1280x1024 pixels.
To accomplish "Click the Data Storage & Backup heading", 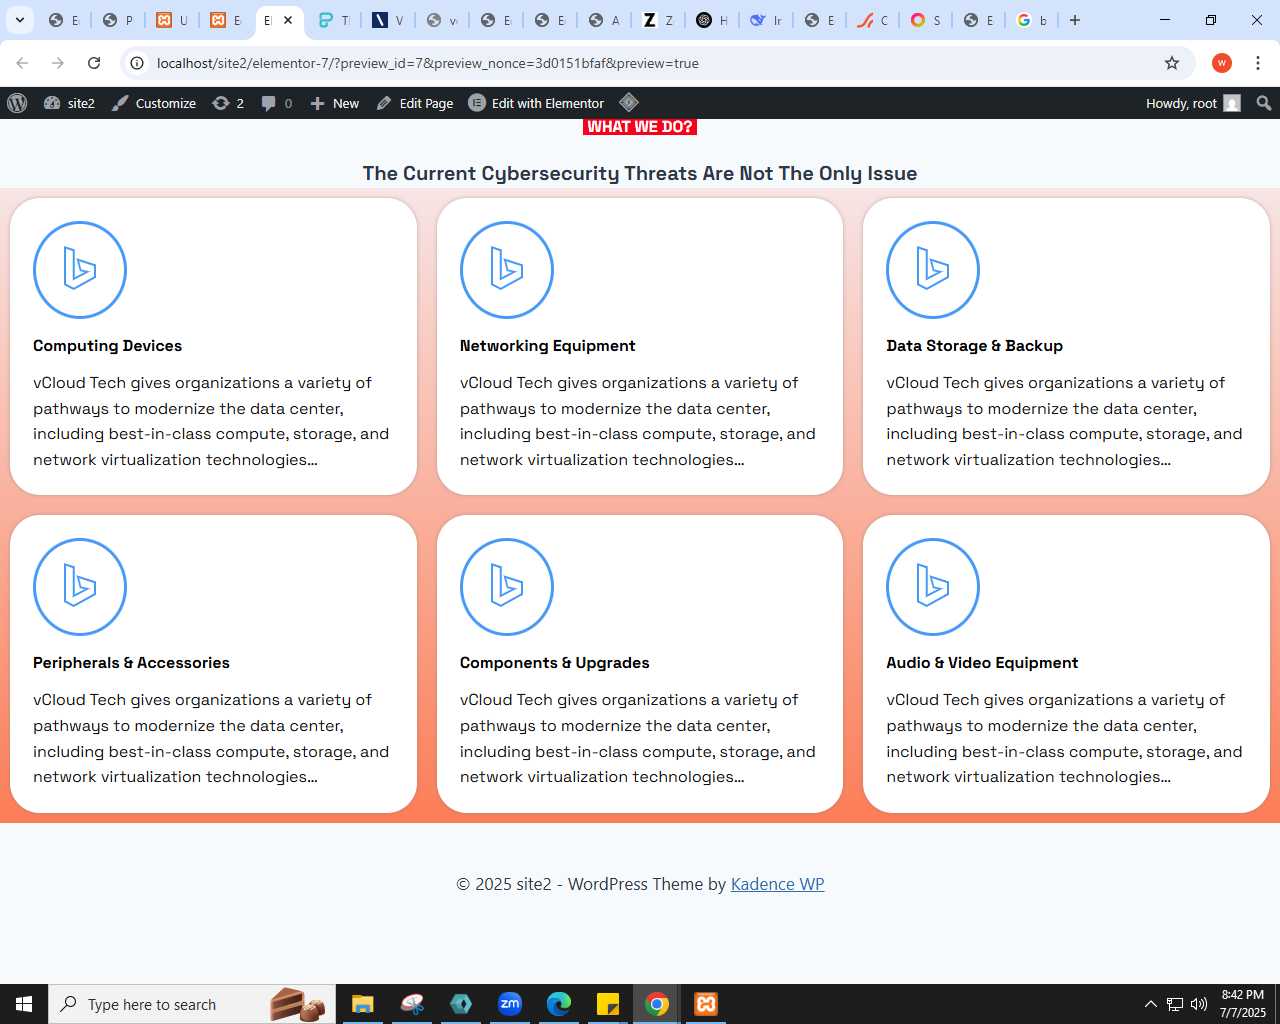I will tap(975, 346).
